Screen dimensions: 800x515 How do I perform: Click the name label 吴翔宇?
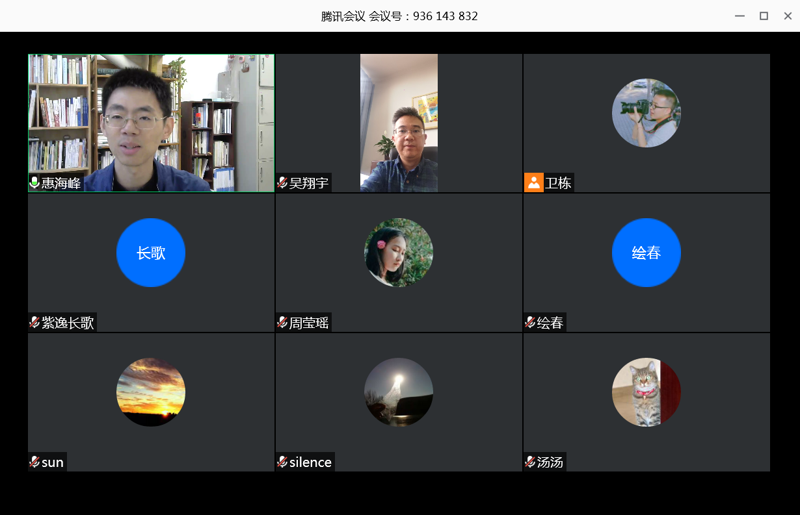tap(309, 183)
